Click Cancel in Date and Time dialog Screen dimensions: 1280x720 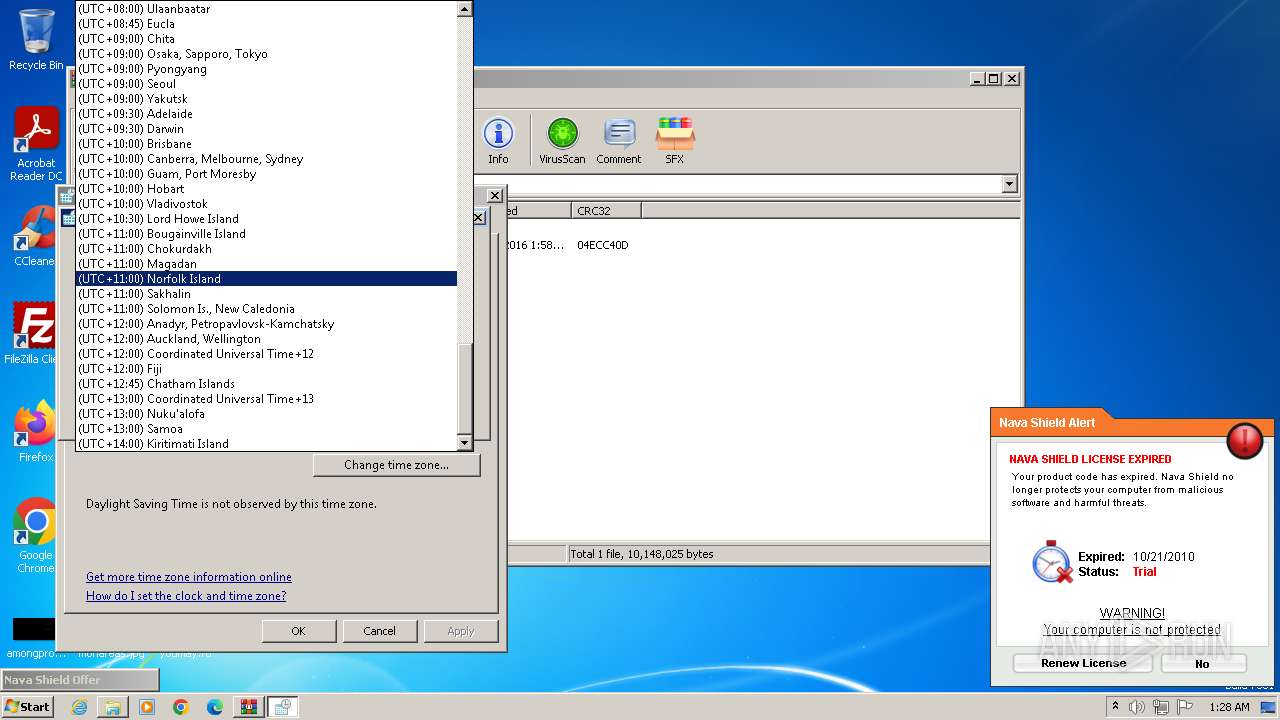pos(379,631)
